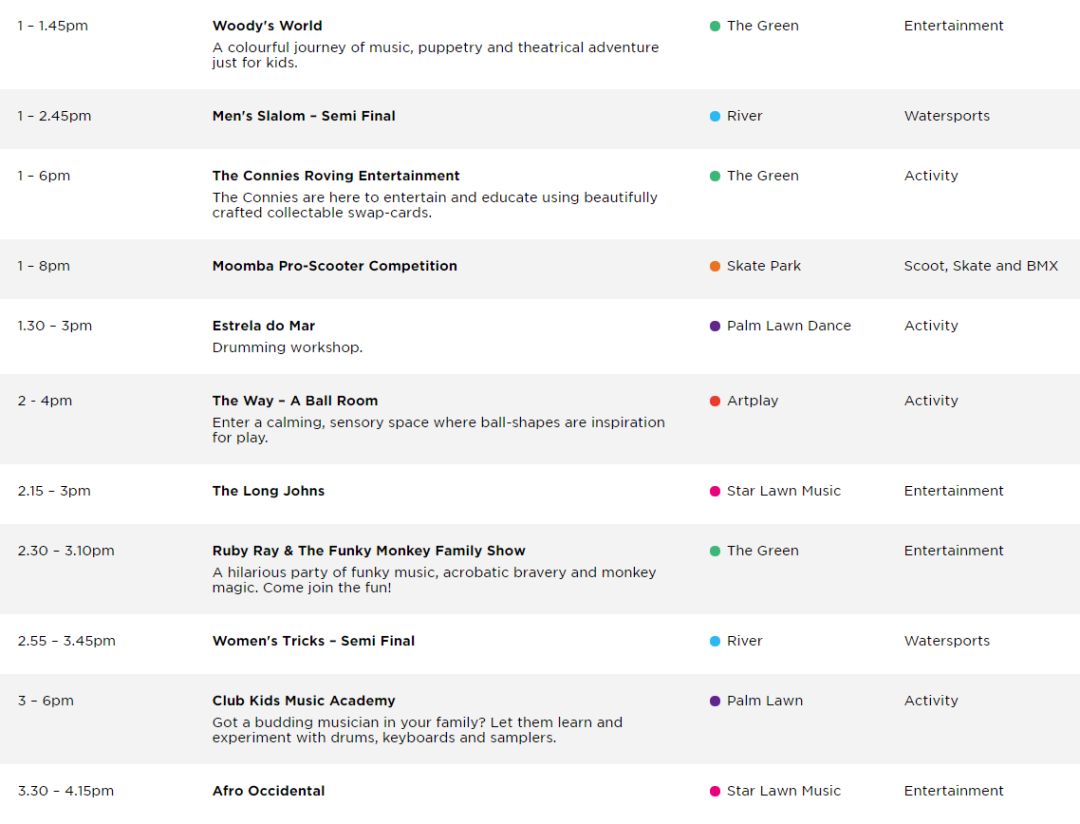This screenshot has height=824, width=1080.
Task: Click Scoot, Skate and BMX category label
Action: point(981,266)
